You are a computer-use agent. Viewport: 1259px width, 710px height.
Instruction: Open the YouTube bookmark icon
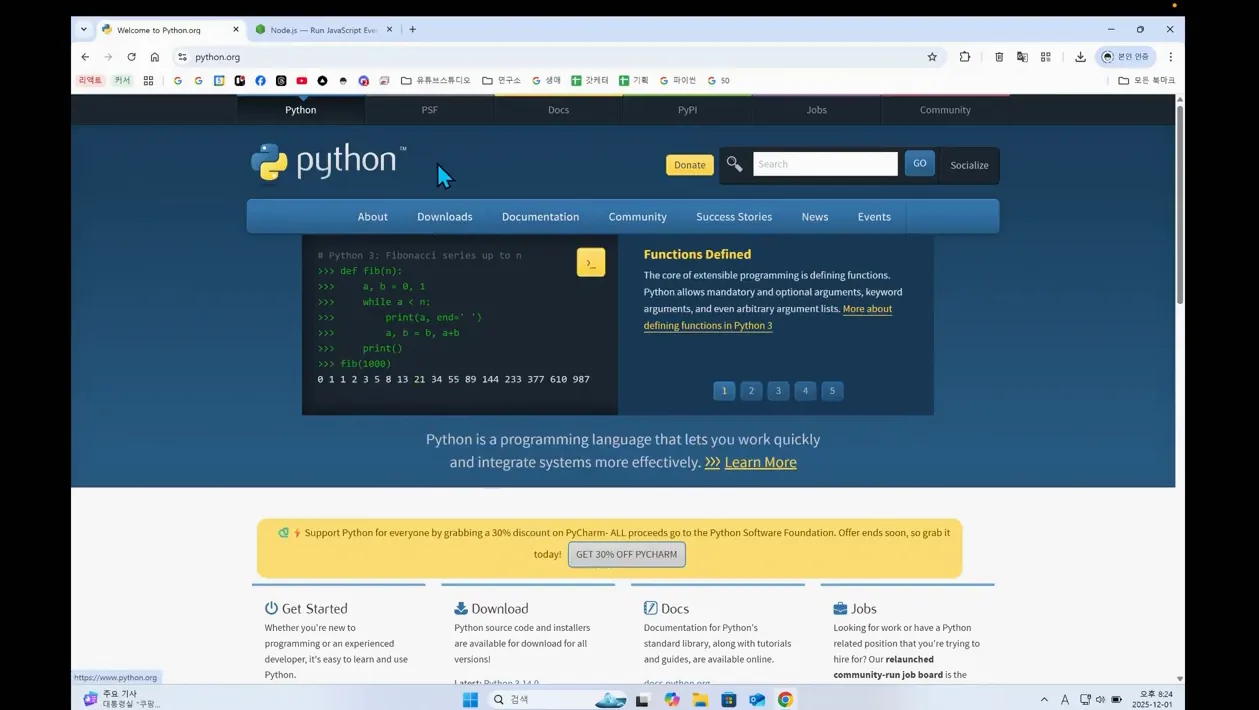301,80
